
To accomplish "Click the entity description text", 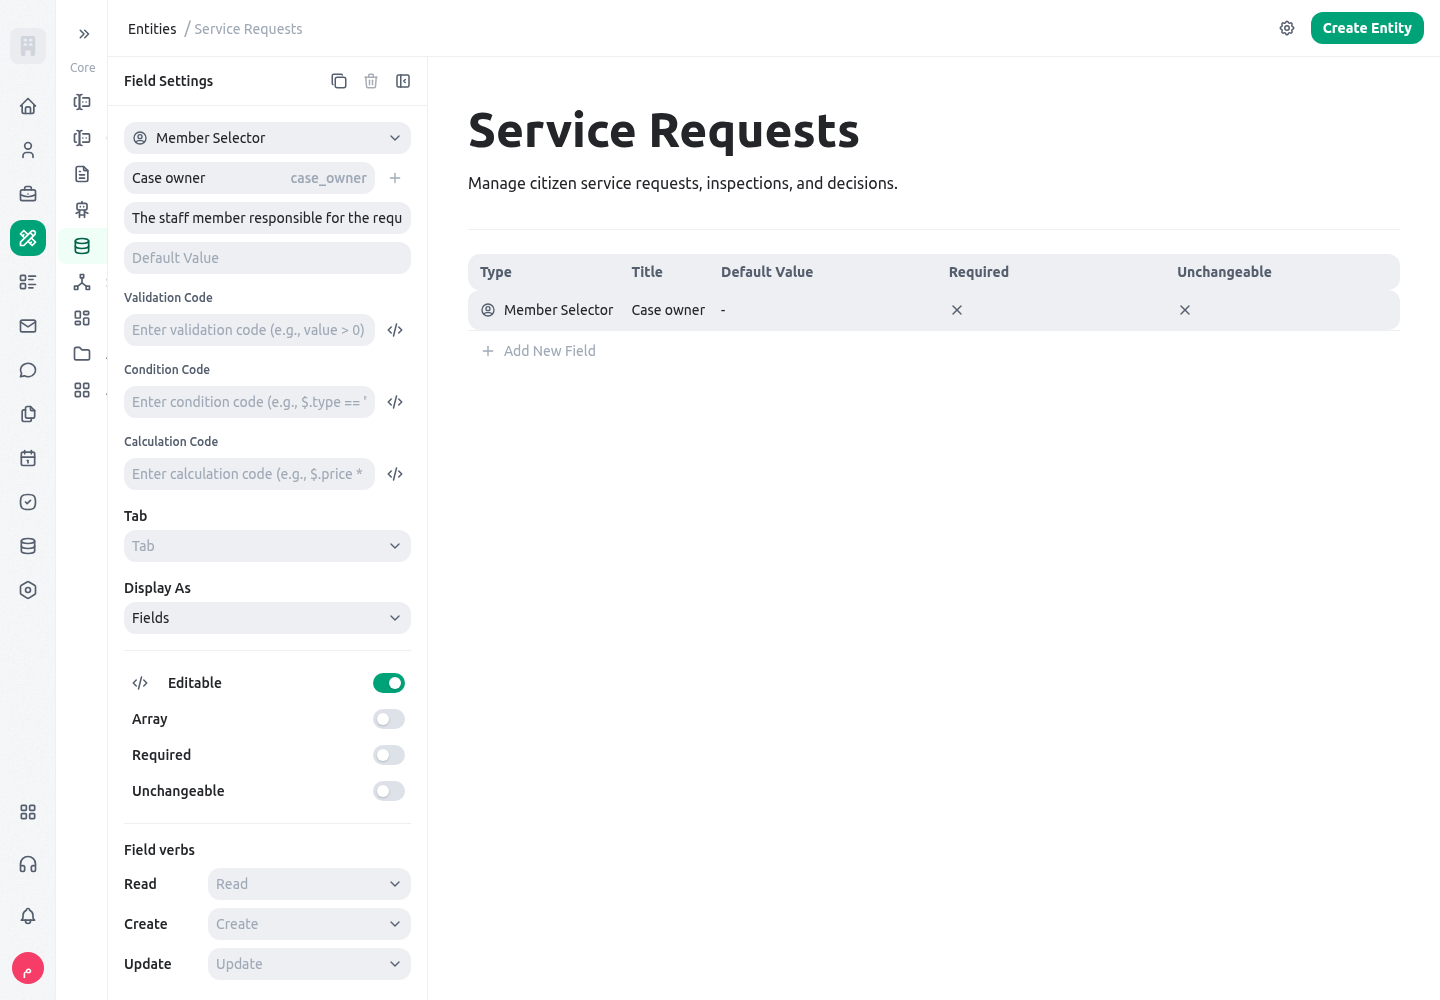I will pyautogui.click(x=683, y=183).
